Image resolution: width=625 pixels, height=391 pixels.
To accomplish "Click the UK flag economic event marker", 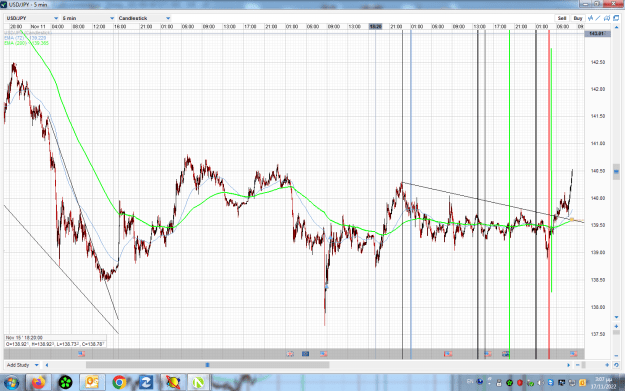I will 290,354.
